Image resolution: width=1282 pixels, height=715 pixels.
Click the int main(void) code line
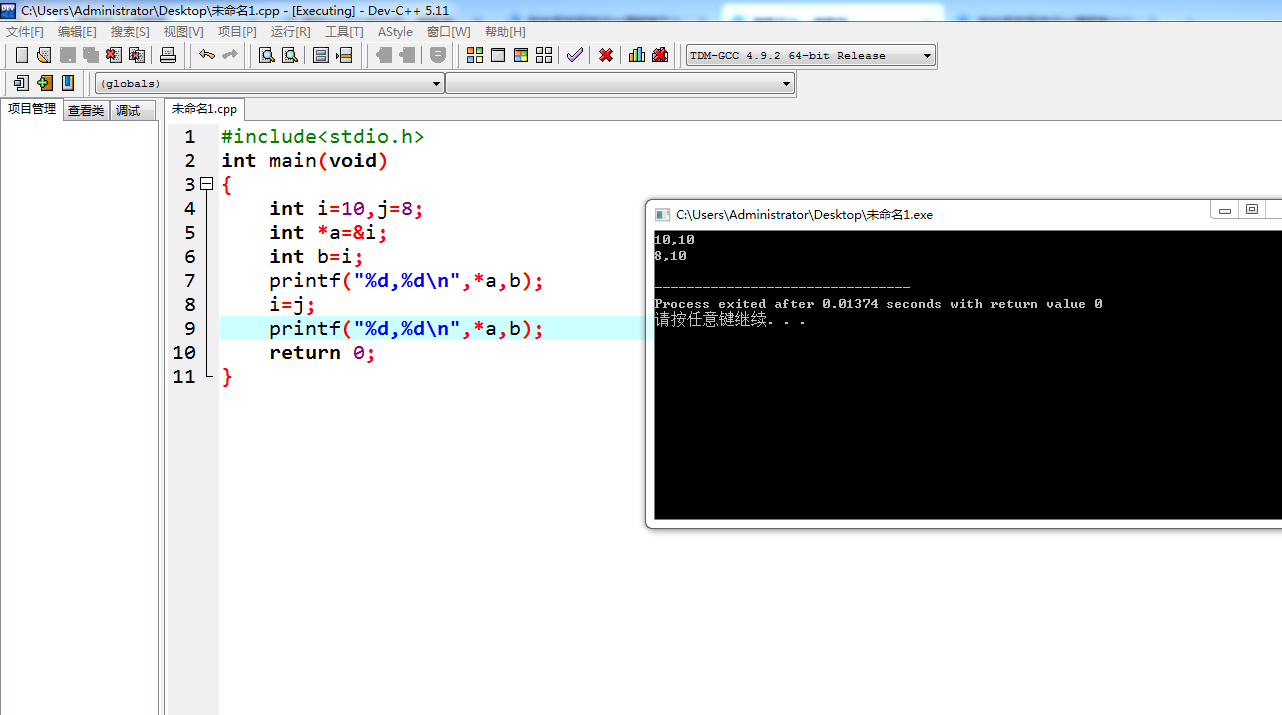point(305,160)
